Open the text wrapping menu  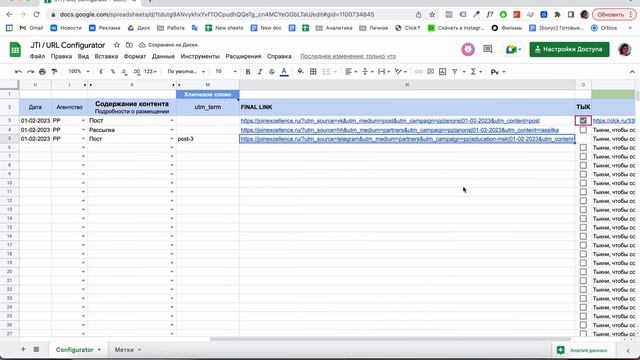click(x=384, y=72)
